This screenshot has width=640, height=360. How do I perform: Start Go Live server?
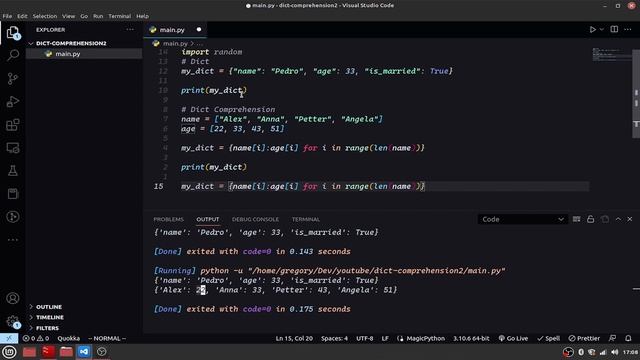[513, 338]
